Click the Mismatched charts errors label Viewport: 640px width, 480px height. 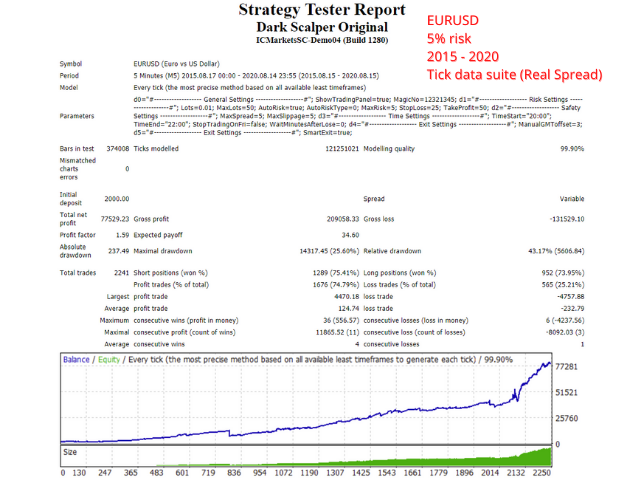78,169
